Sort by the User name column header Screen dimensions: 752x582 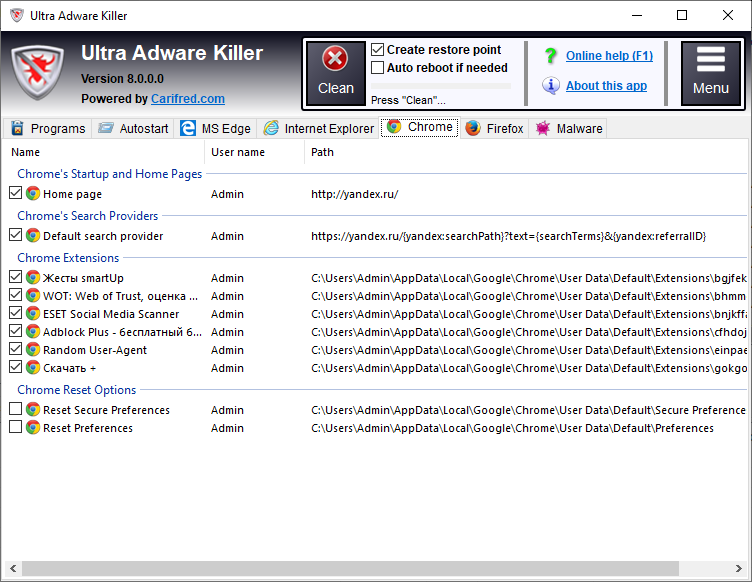[x=254, y=152]
